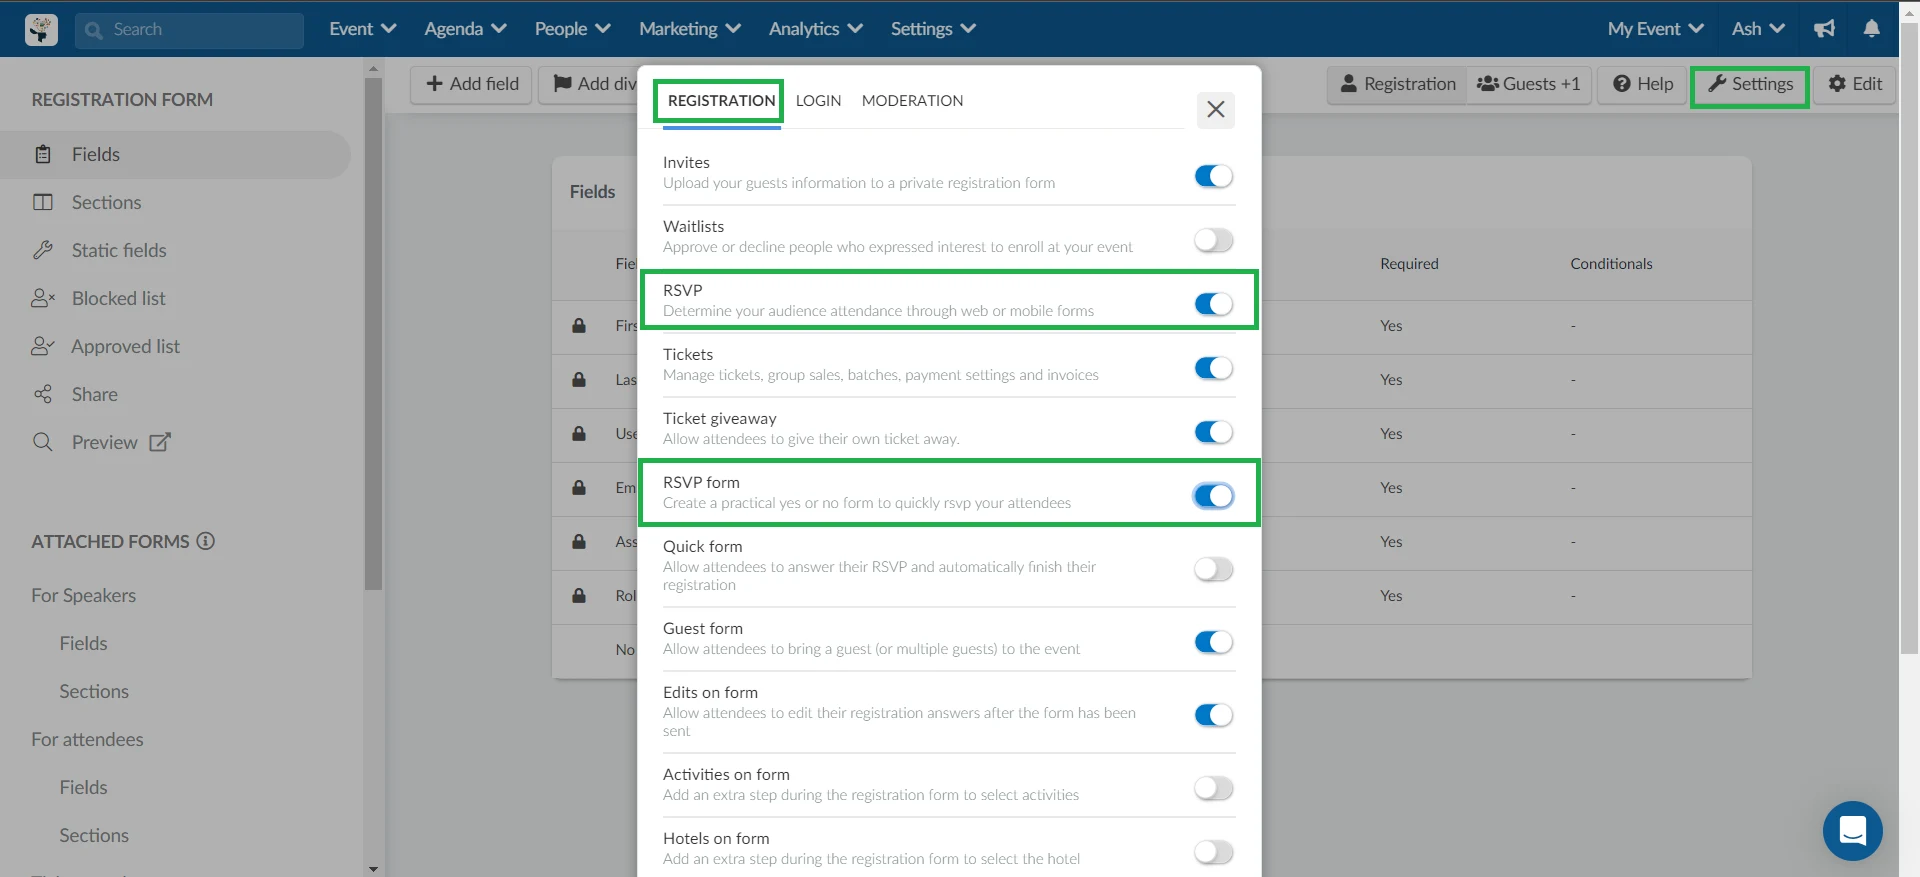The width and height of the screenshot is (1920, 877).
Task: Open the chat support bubble
Action: pyautogui.click(x=1852, y=830)
